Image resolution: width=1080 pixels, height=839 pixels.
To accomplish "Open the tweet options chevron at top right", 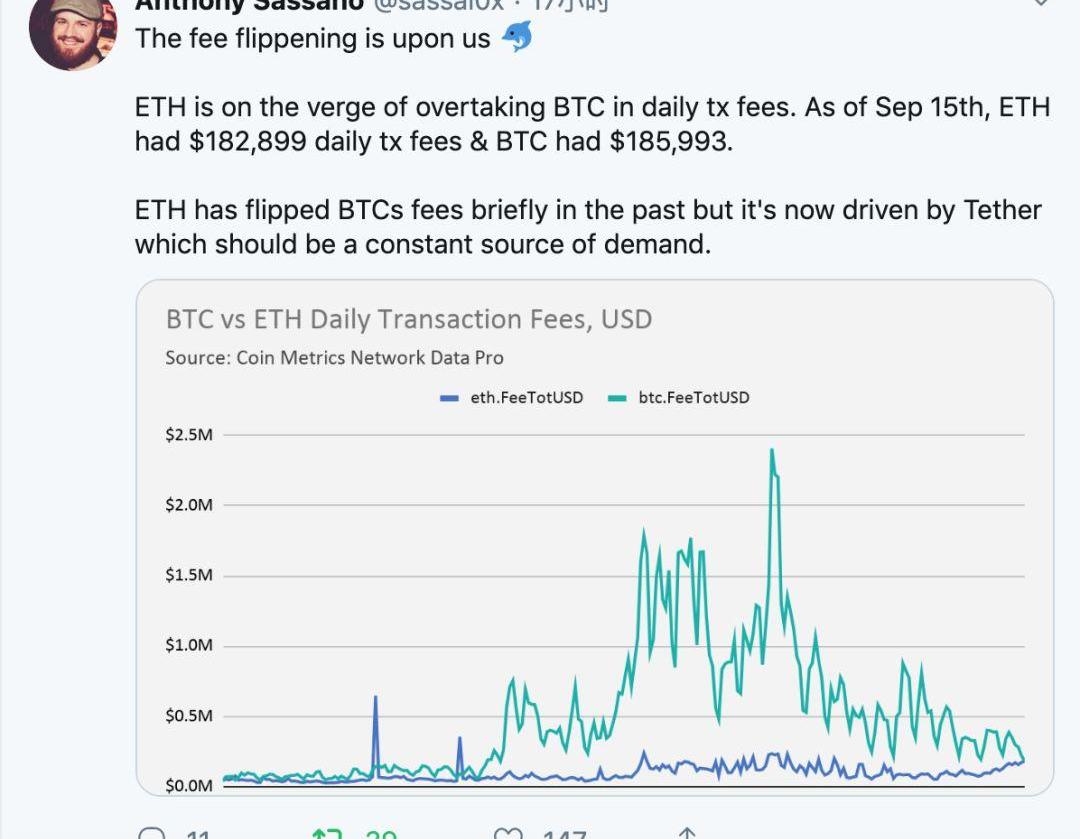I will [1041, 4].
